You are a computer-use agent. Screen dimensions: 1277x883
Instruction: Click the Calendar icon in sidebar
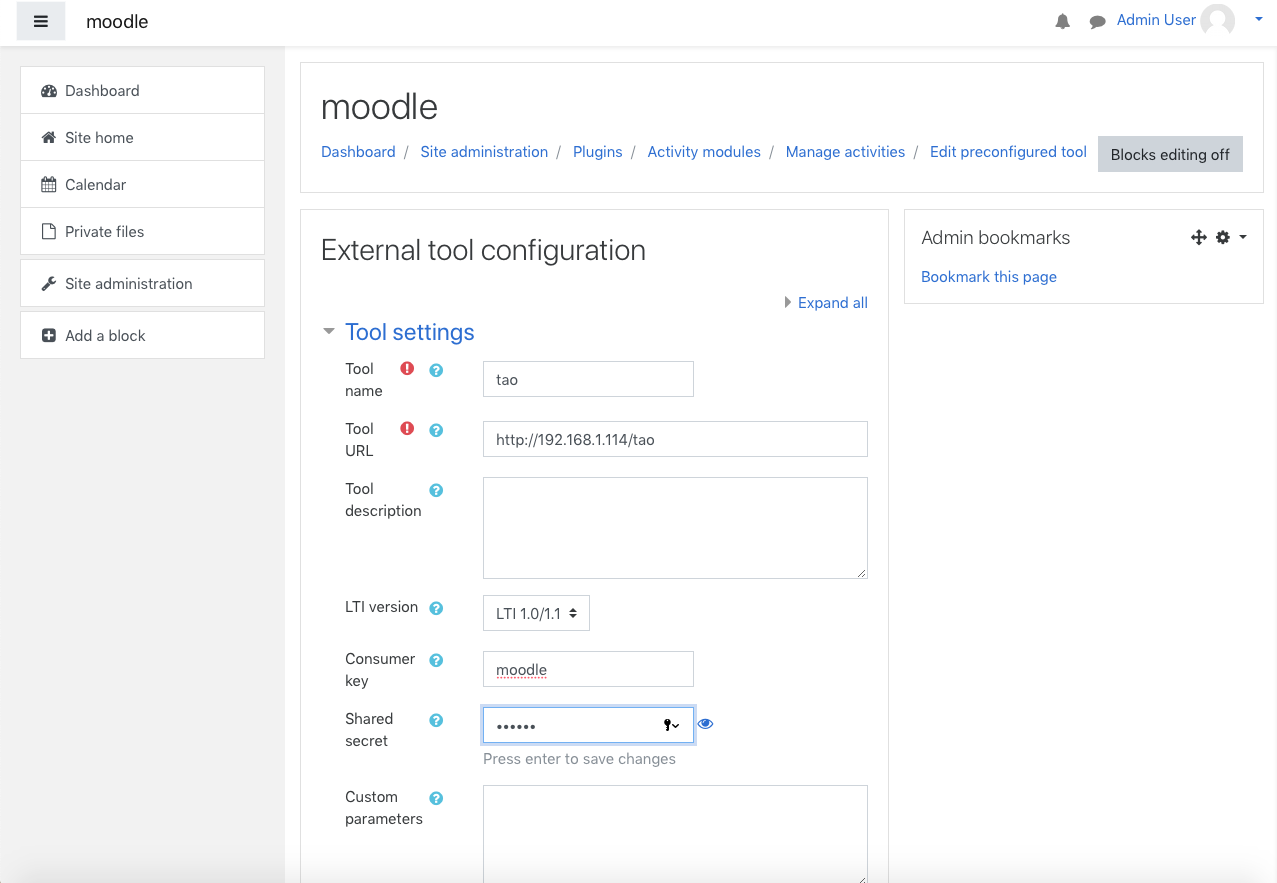tap(49, 185)
